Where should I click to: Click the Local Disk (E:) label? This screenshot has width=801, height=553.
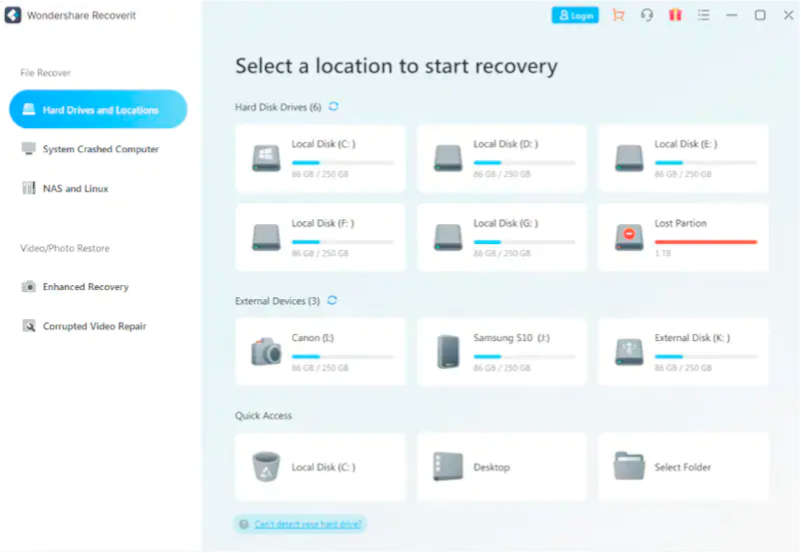tap(686, 144)
